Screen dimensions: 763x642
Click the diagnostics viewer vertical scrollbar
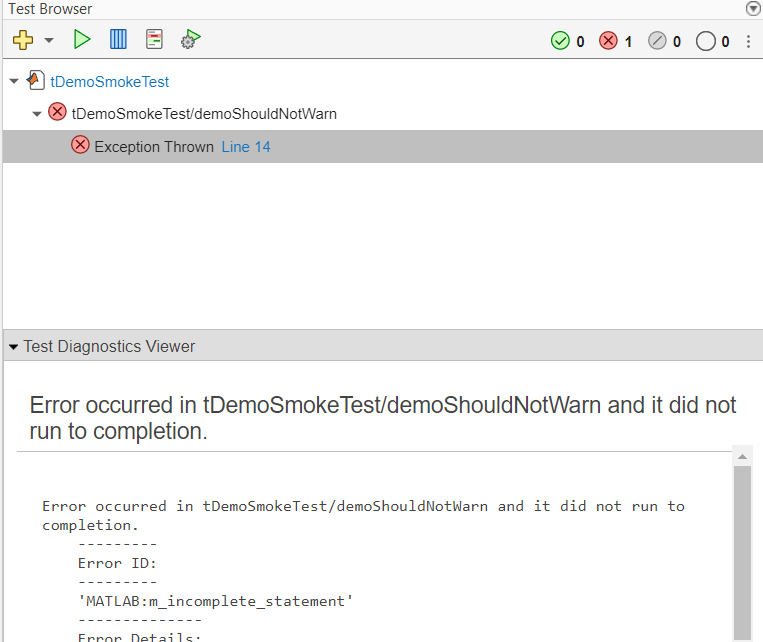click(x=742, y=550)
